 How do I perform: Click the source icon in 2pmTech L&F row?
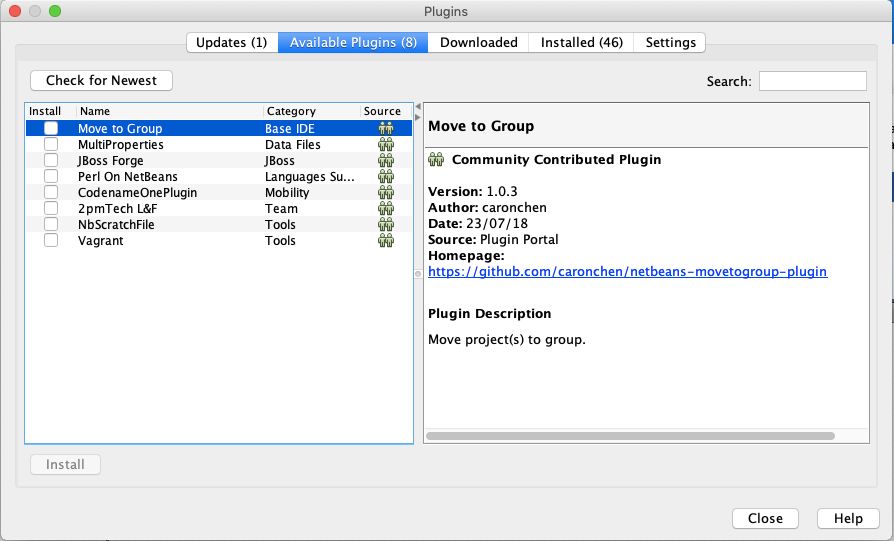click(386, 208)
